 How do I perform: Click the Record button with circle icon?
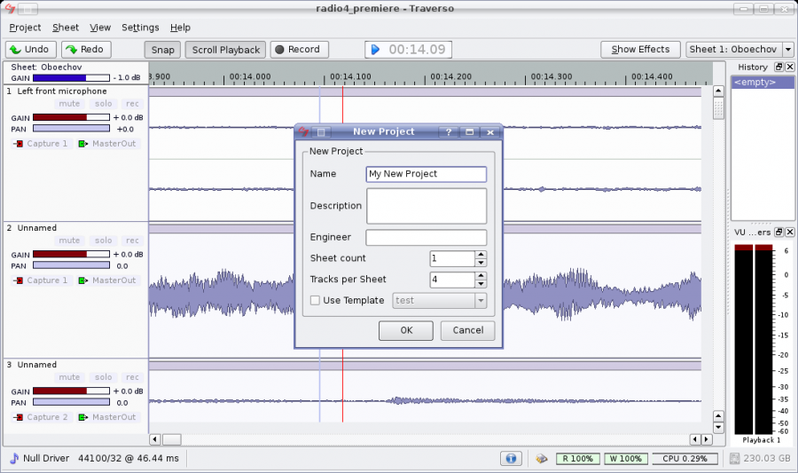pos(299,49)
